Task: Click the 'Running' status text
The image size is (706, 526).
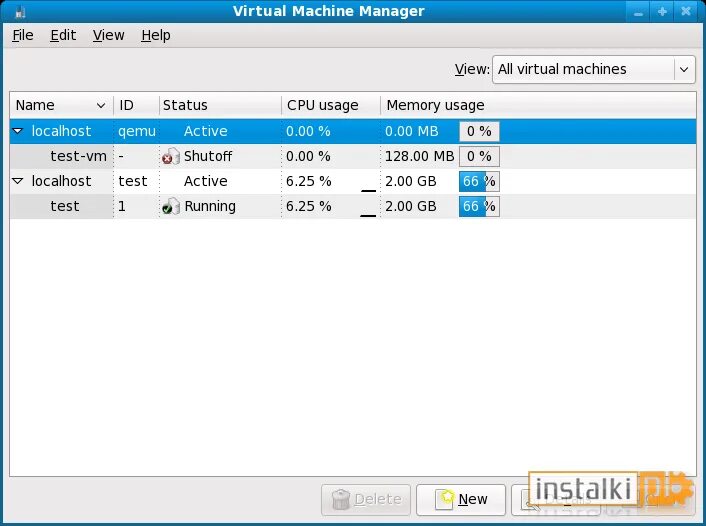Action: [x=210, y=206]
